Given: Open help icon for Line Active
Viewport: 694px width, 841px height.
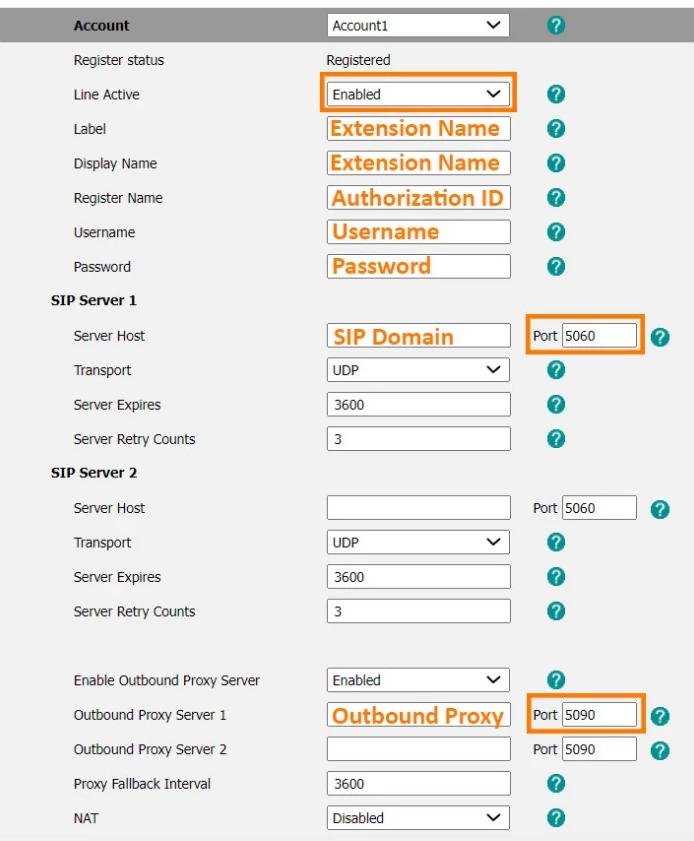Looking at the screenshot, I should pos(556,94).
